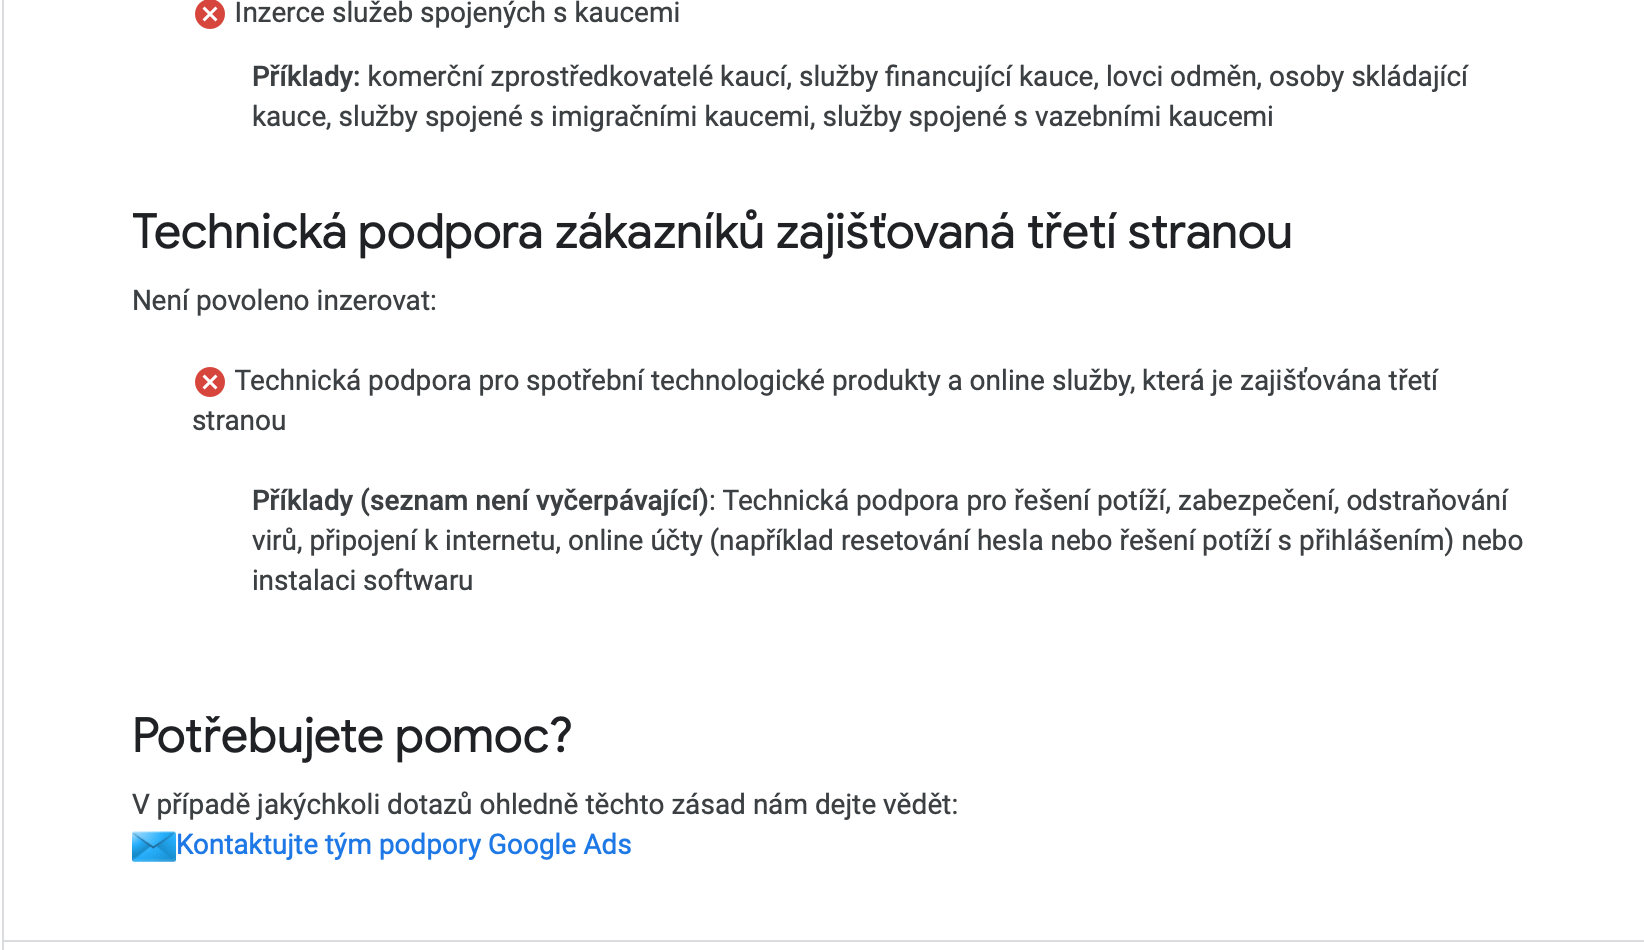This screenshot has height=950, width=1644.
Task: Click bold text "Příklady (seznam není vyčerpávající)"
Action: [480, 501]
